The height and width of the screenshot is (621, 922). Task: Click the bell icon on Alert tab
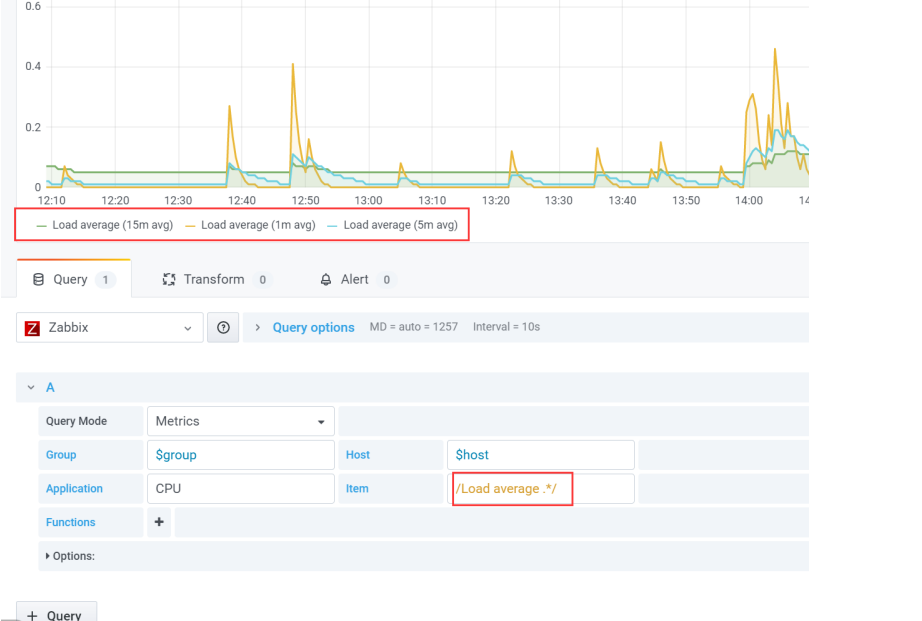[326, 279]
